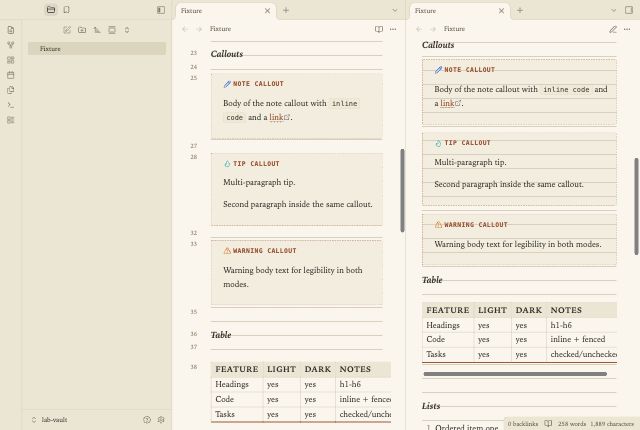Viewport: 640px width, 430px height.
Task: Click breadcrumb 'Fixture' title in right pane header
Action: (x=454, y=29)
